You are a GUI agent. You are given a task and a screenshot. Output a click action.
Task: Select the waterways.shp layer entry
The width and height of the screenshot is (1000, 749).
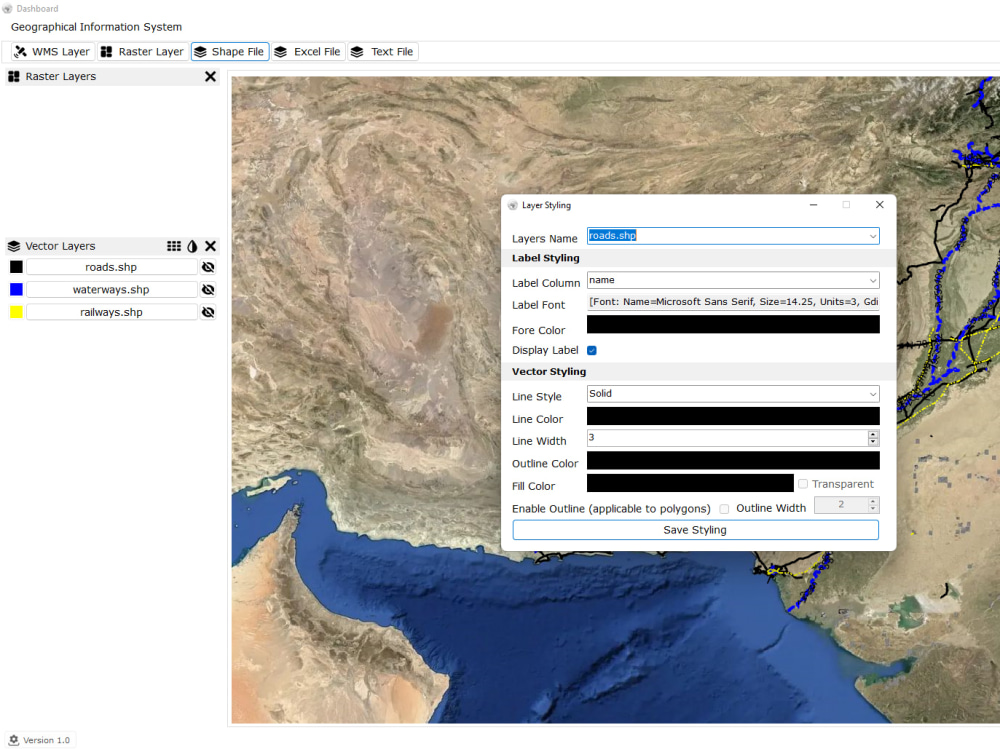point(112,290)
